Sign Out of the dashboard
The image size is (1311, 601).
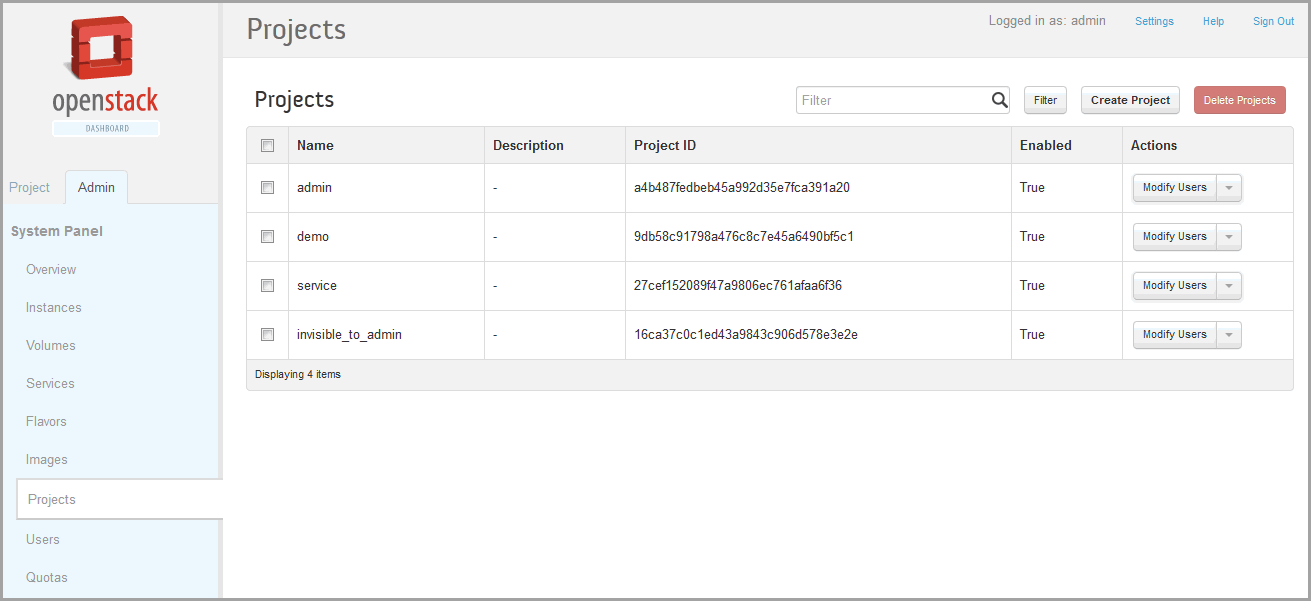tap(1273, 21)
